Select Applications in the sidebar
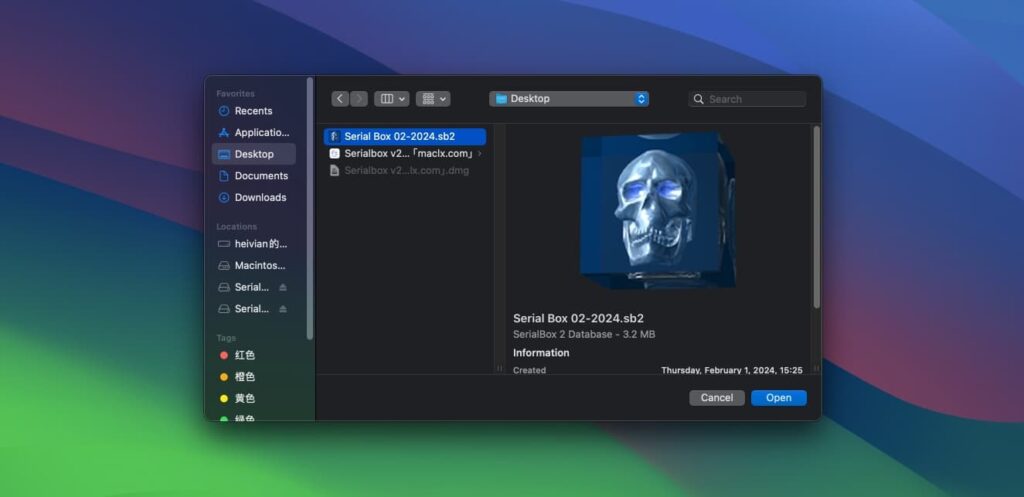The width and height of the screenshot is (1024, 497). [x=253, y=133]
